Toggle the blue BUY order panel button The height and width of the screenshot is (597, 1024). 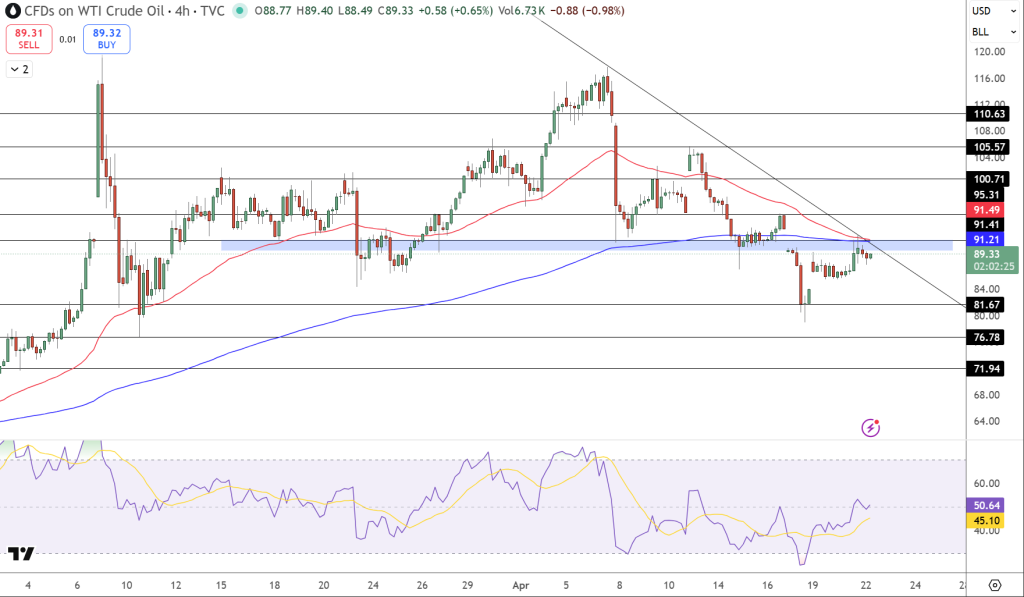(x=105, y=37)
